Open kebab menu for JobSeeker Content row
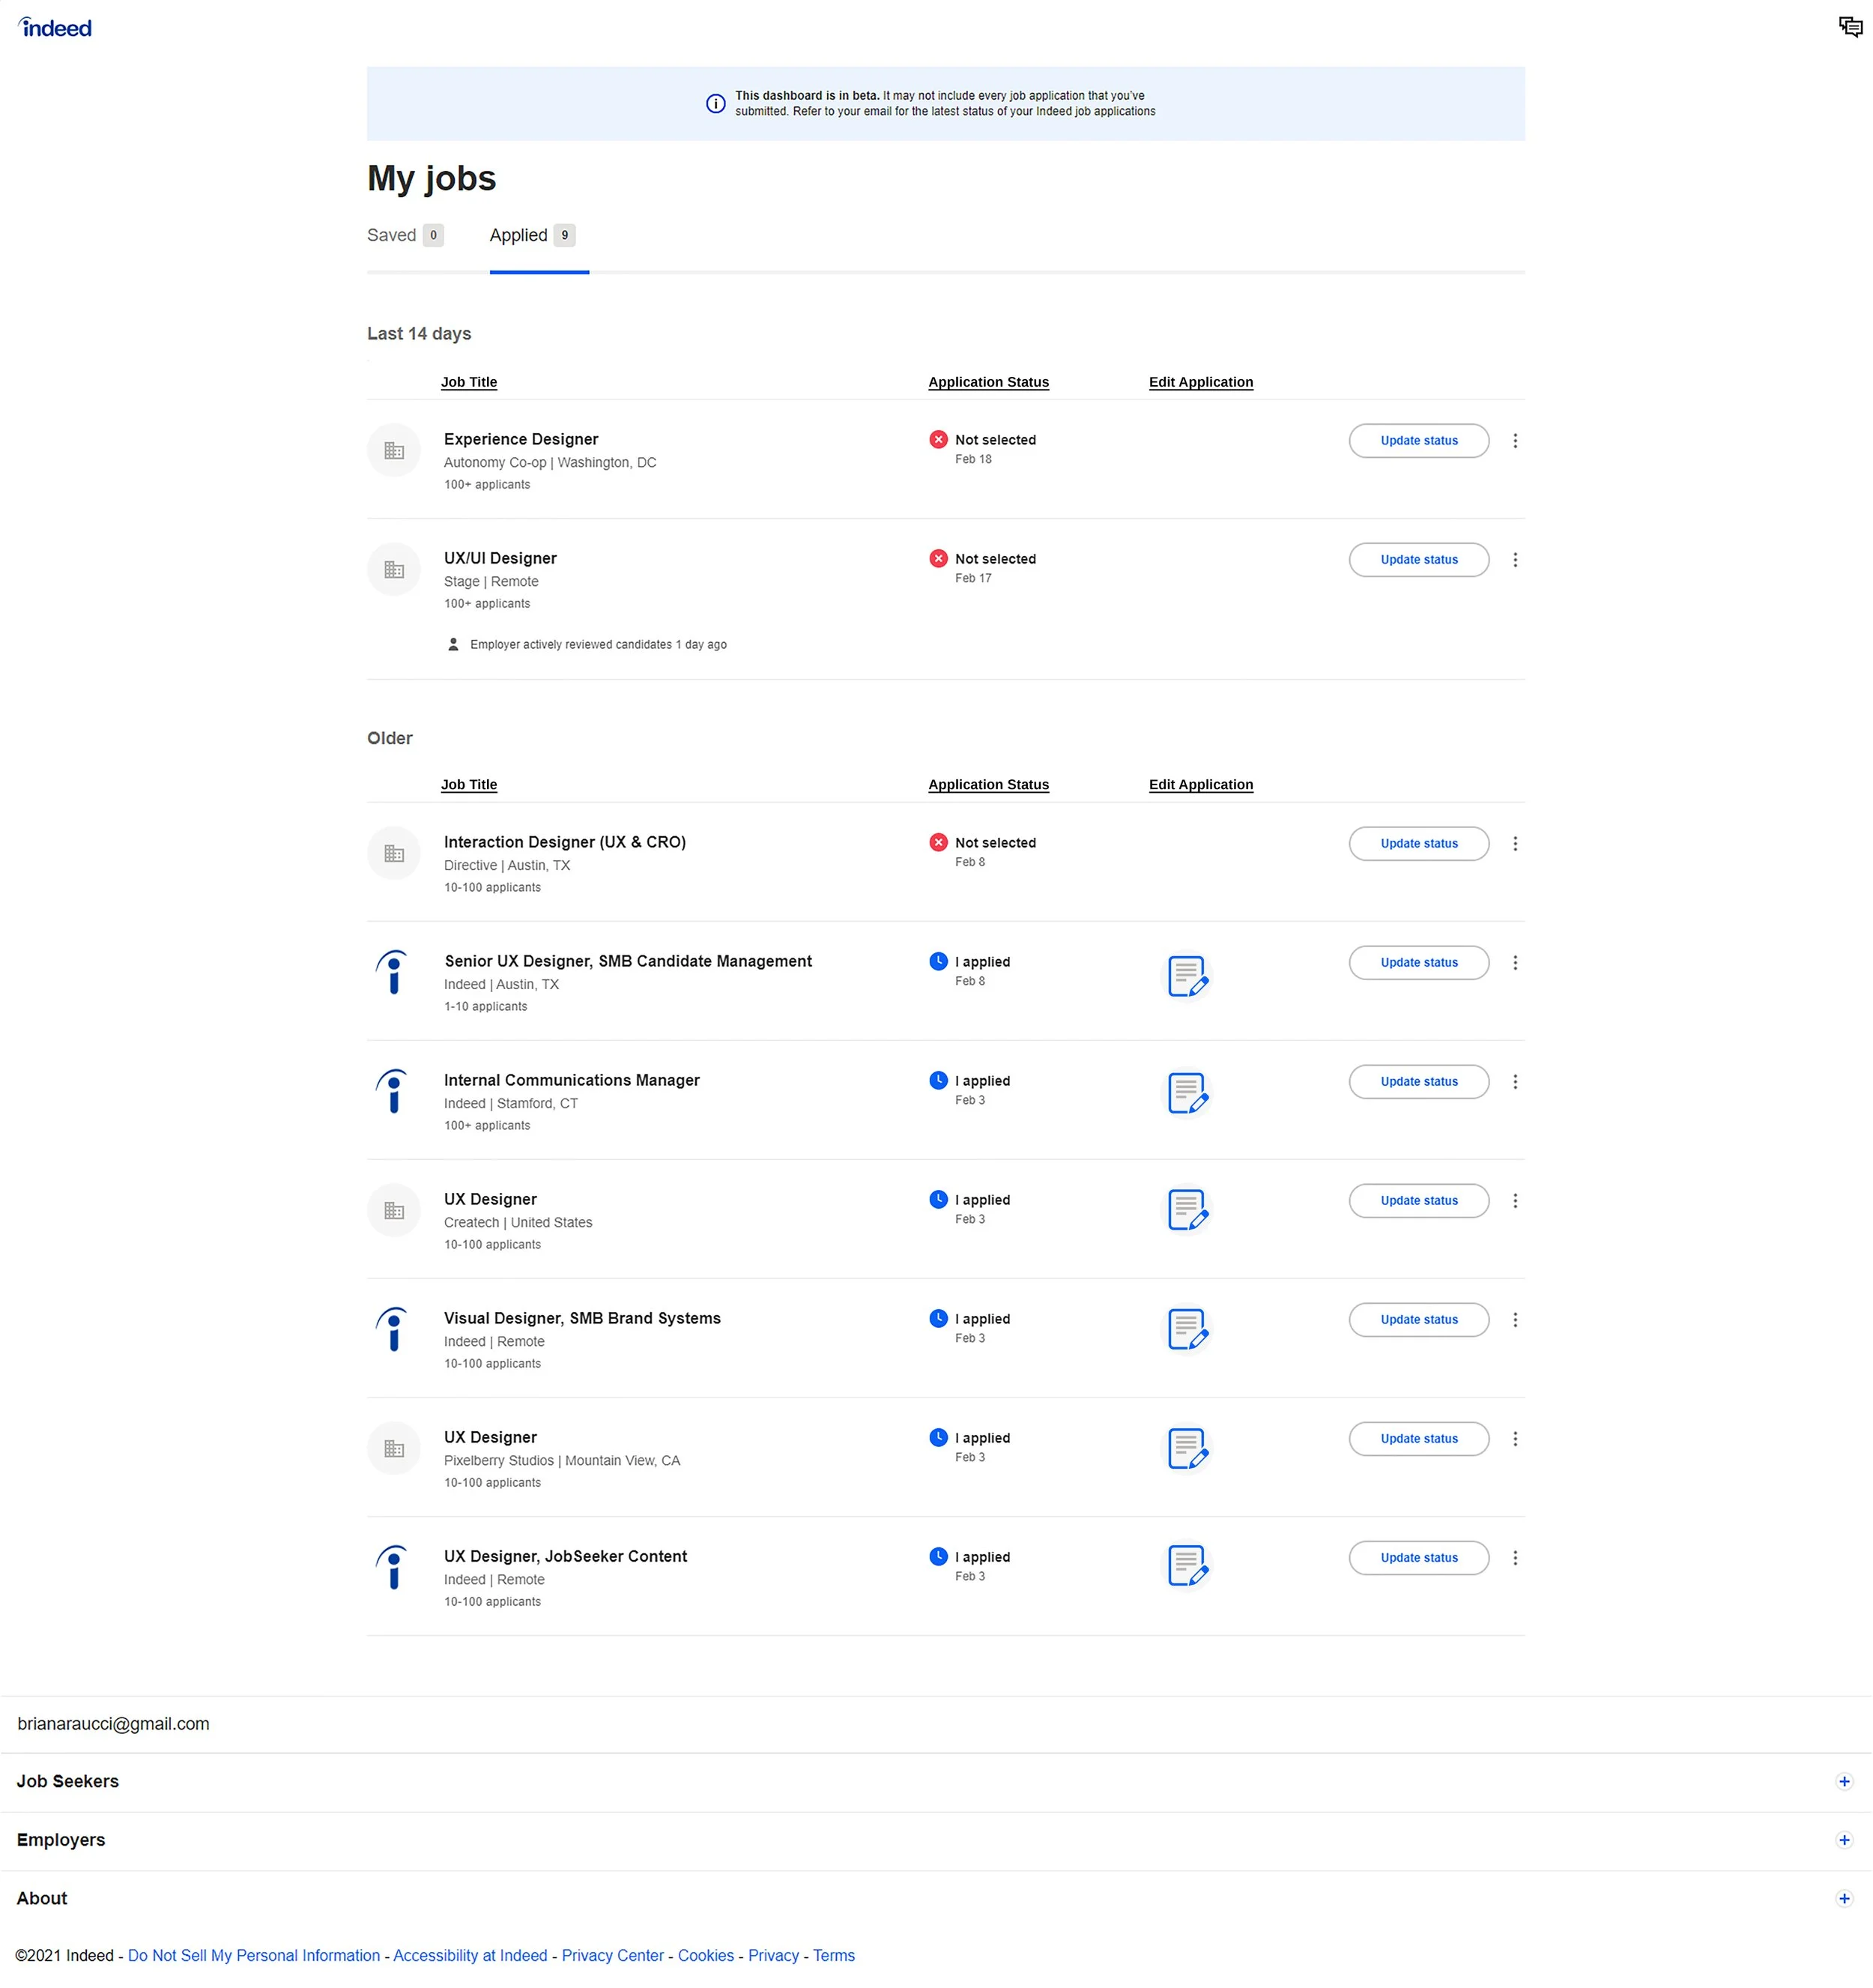Screen dimensions: 1873x1988 coord(1515,1558)
